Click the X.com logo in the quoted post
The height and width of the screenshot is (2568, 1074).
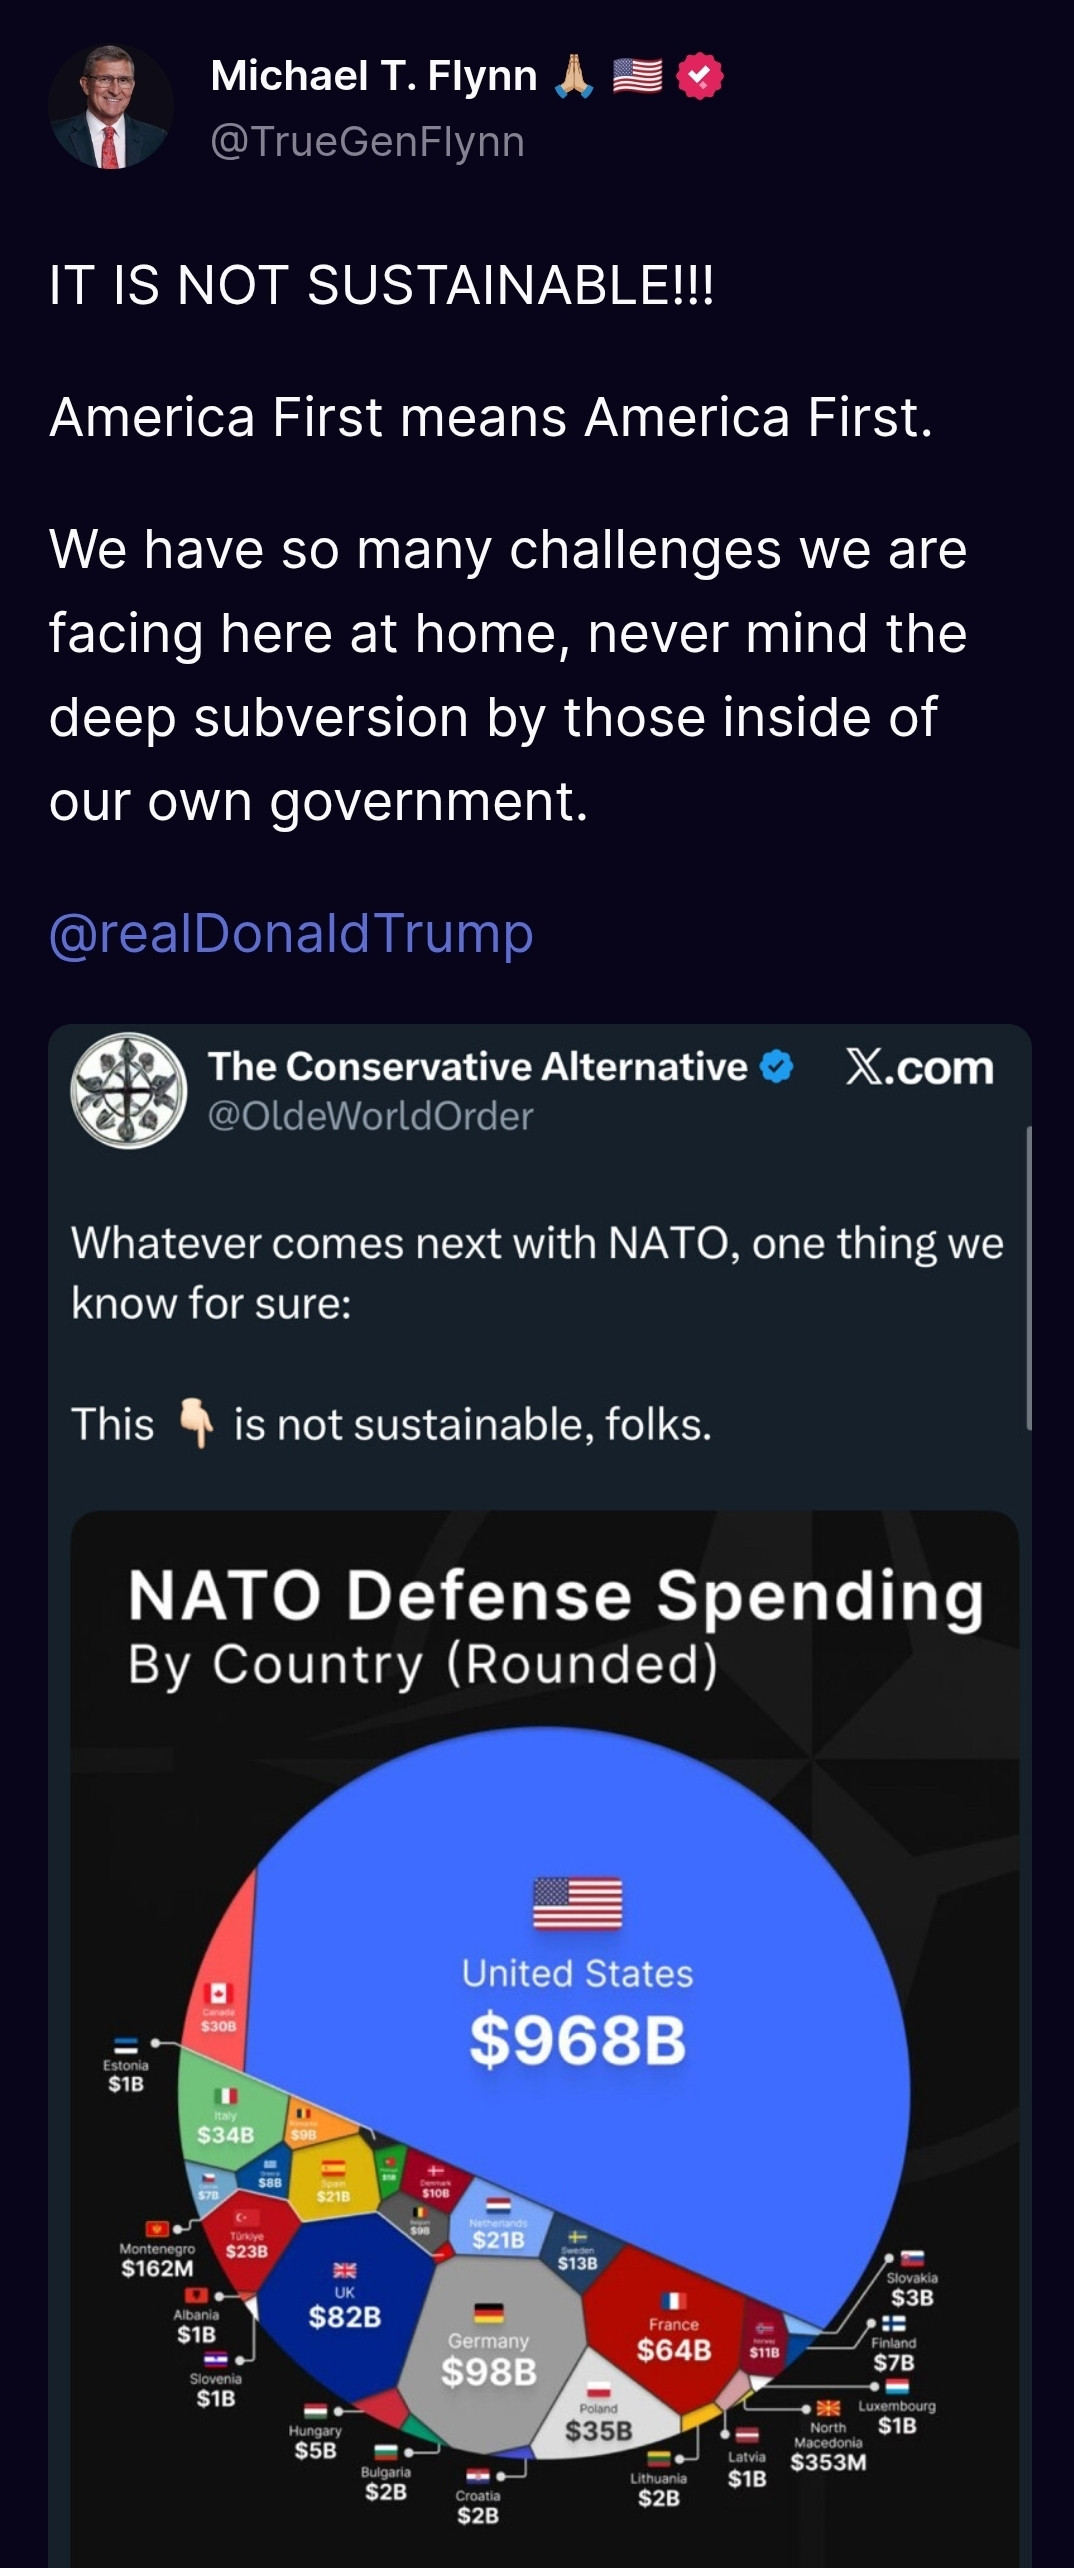pyautogui.click(x=919, y=1068)
